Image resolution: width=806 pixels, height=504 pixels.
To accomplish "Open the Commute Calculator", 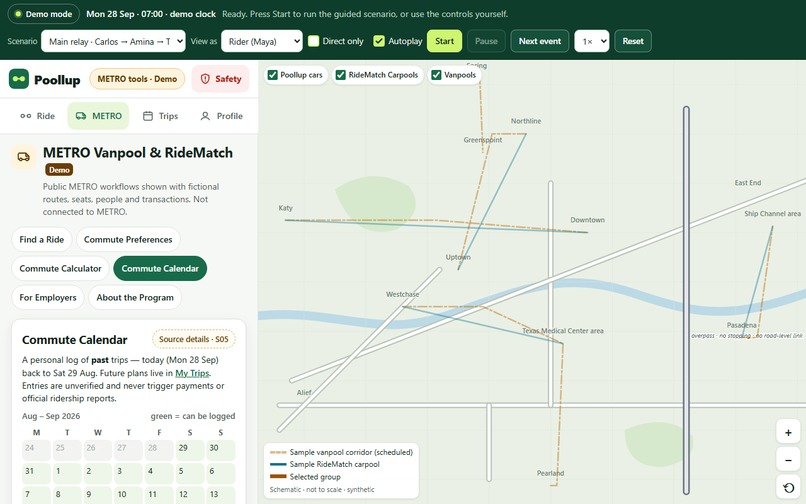I will click(x=60, y=268).
